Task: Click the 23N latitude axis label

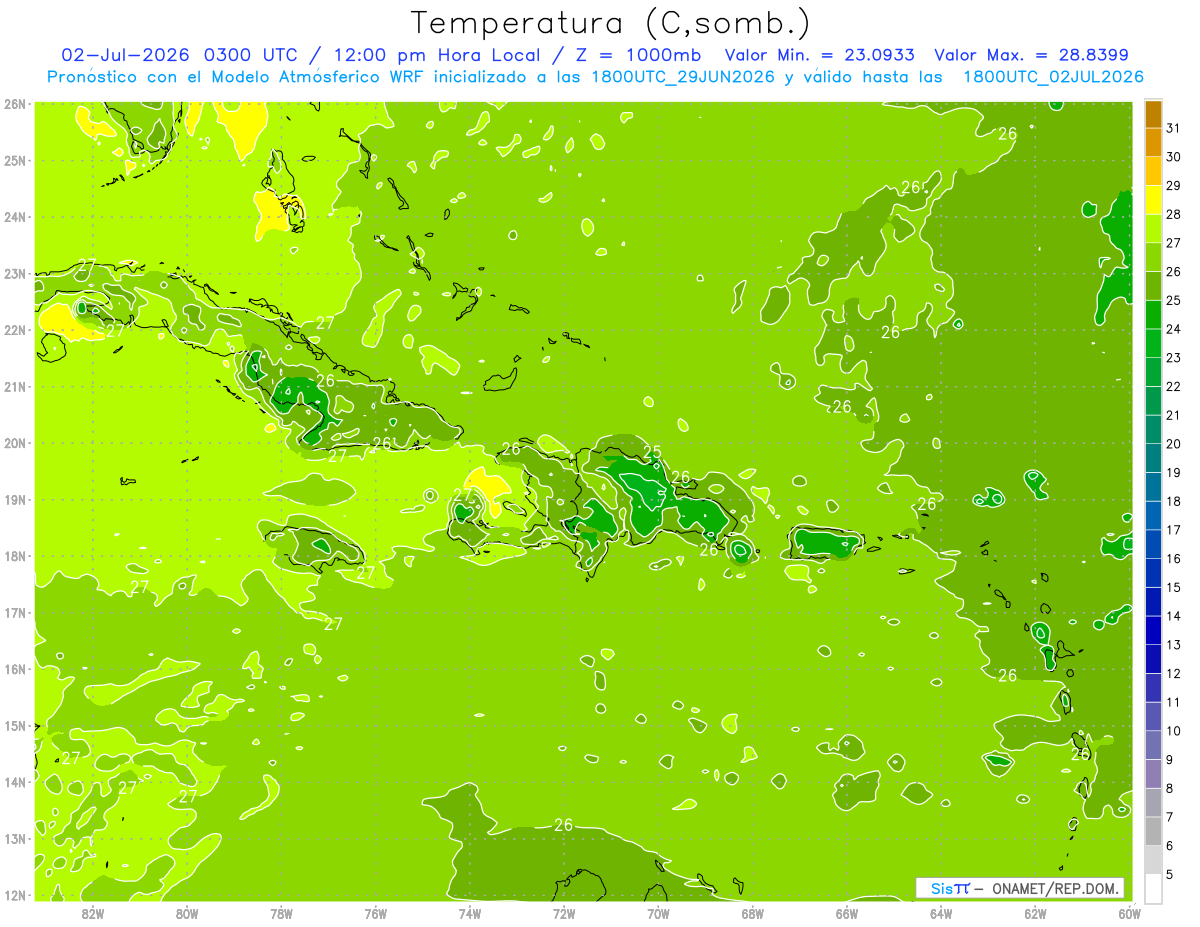Action: (x=15, y=273)
